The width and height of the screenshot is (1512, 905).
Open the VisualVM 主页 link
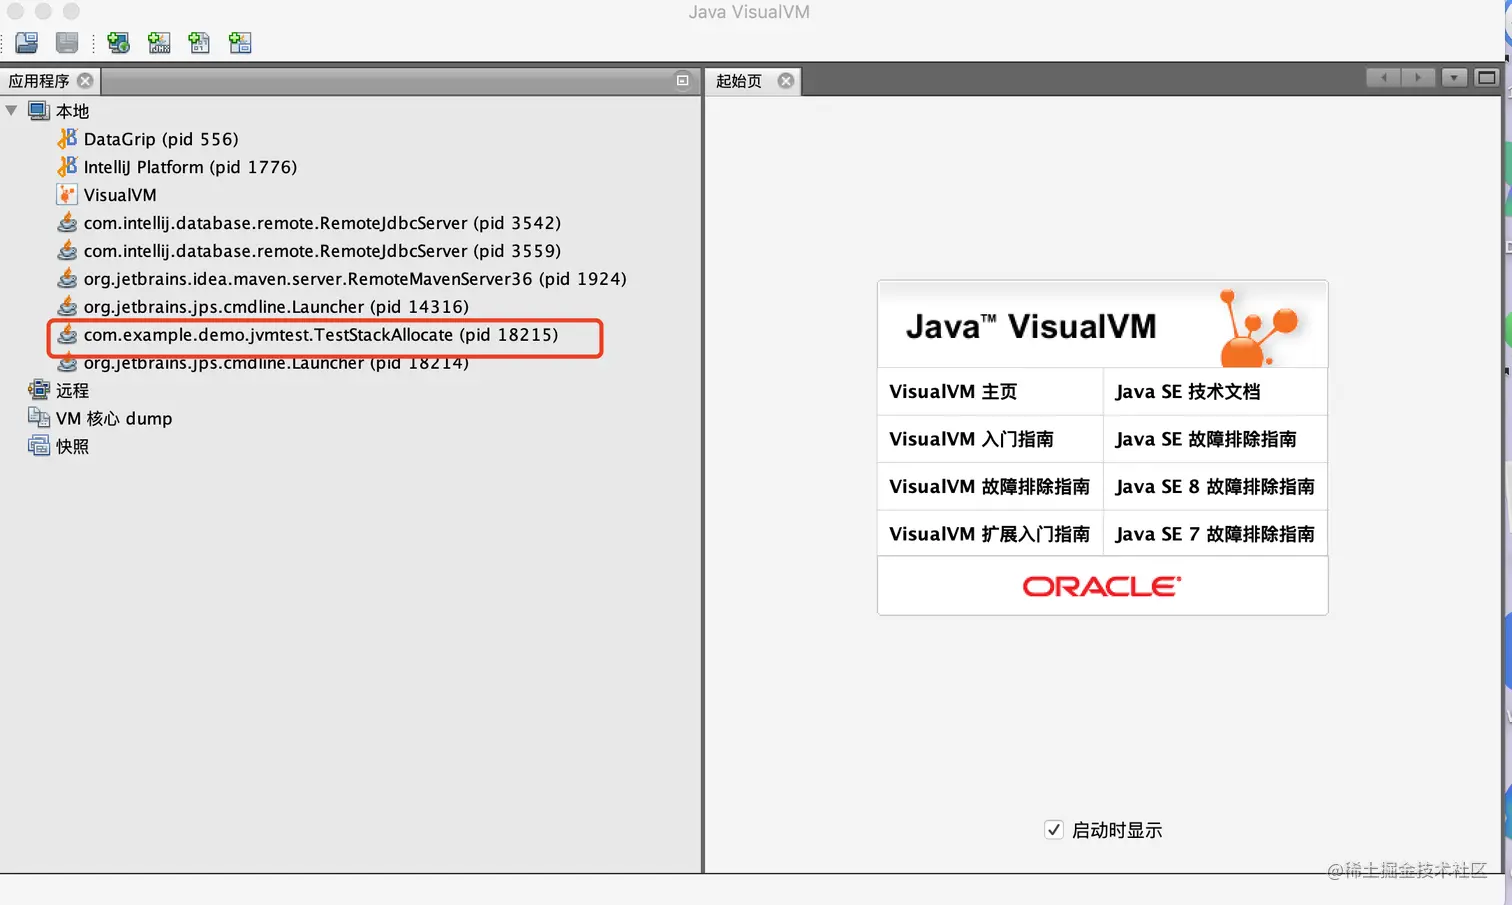[x=953, y=392]
